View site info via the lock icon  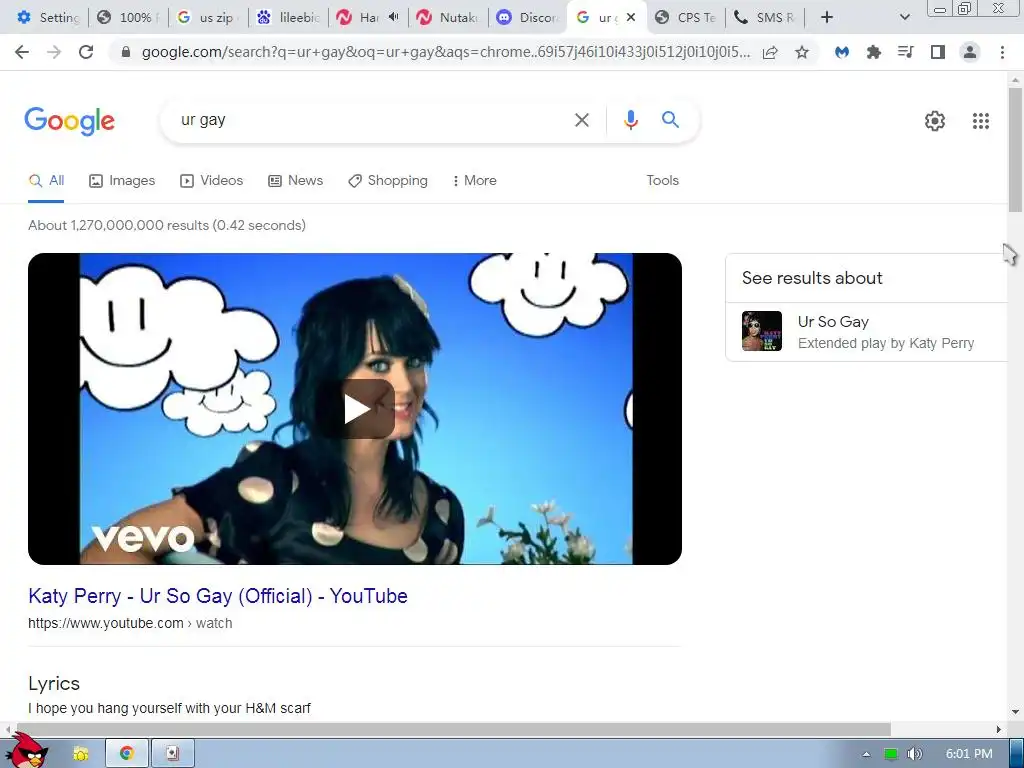coord(127,52)
